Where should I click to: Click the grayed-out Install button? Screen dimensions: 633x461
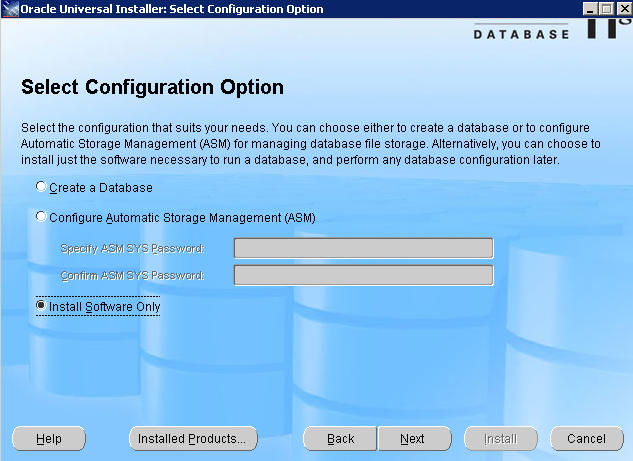tap(501, 438)
